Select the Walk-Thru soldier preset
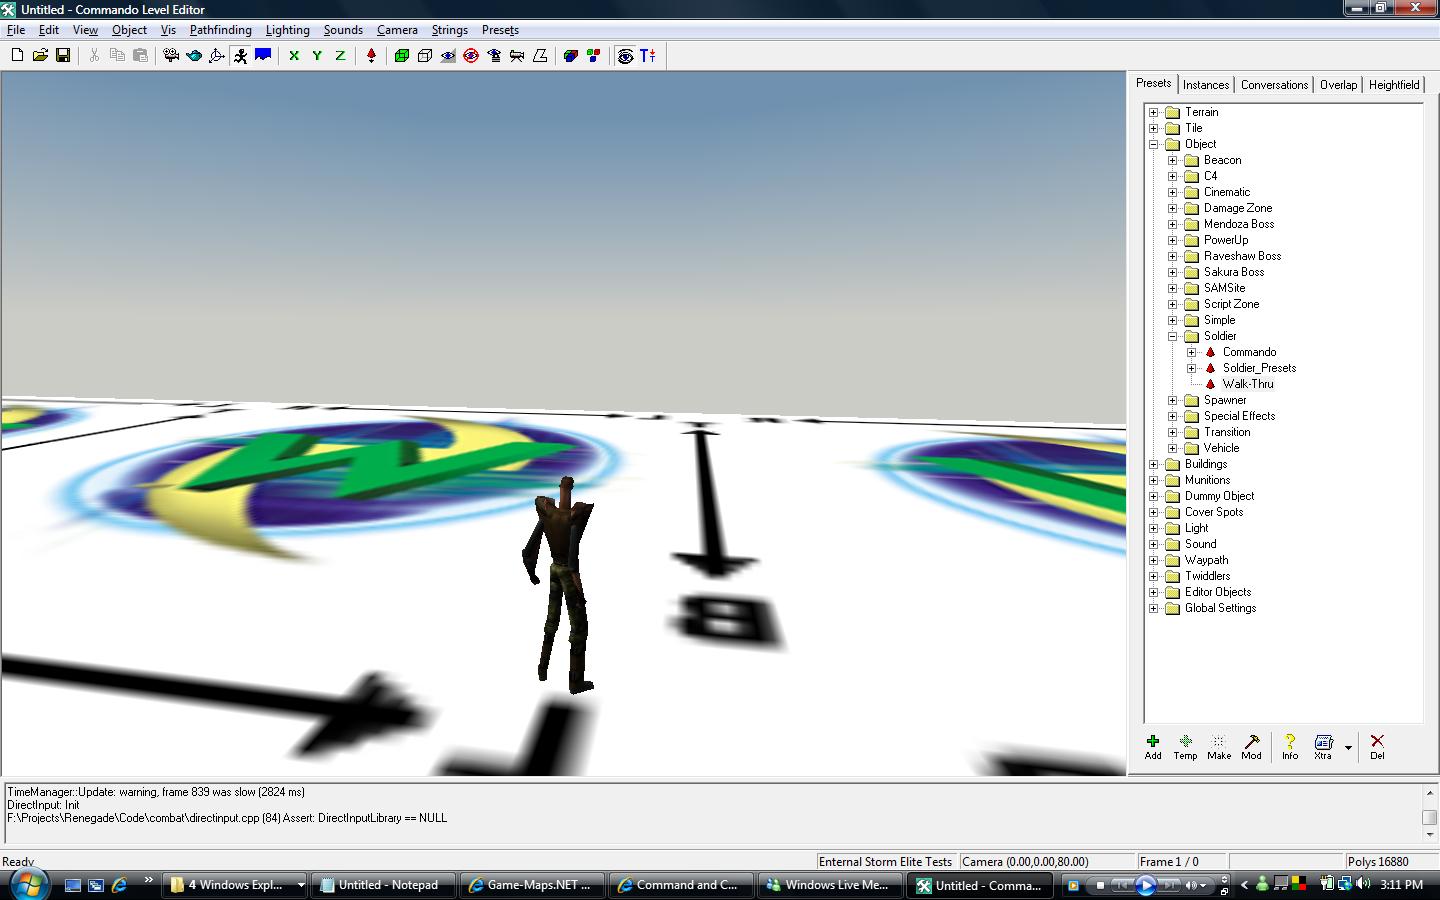1440x900 pixels. pos(1247,384)
